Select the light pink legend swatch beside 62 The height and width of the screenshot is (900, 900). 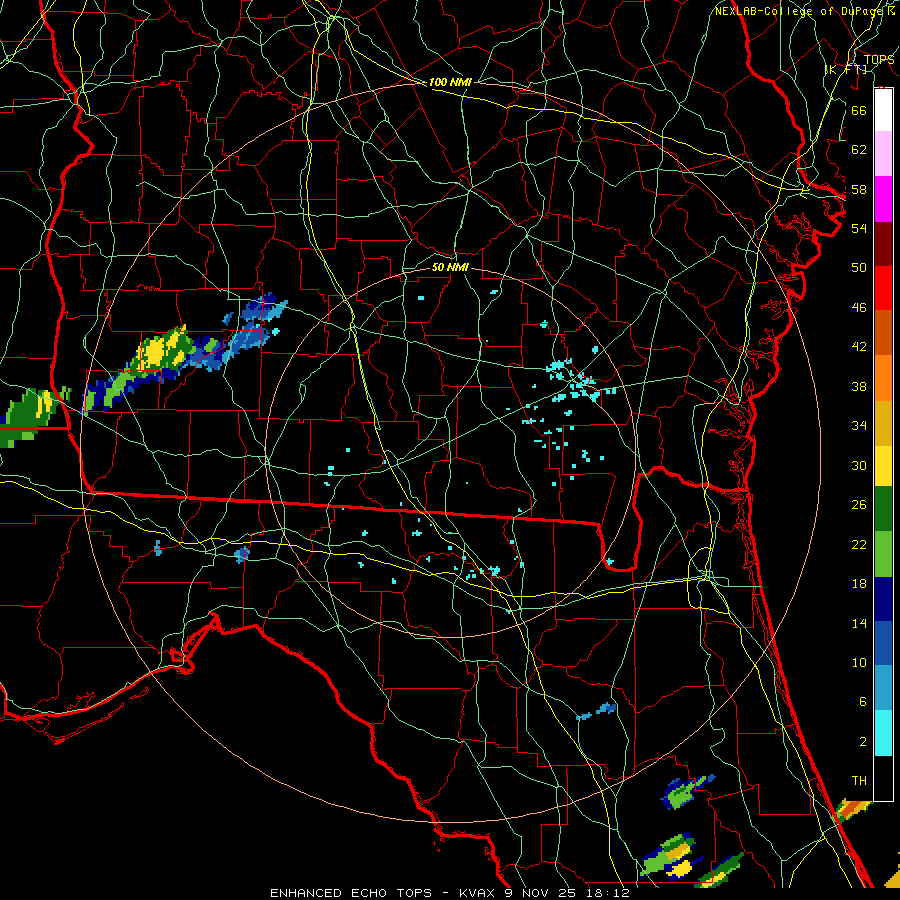click(883, 154)
